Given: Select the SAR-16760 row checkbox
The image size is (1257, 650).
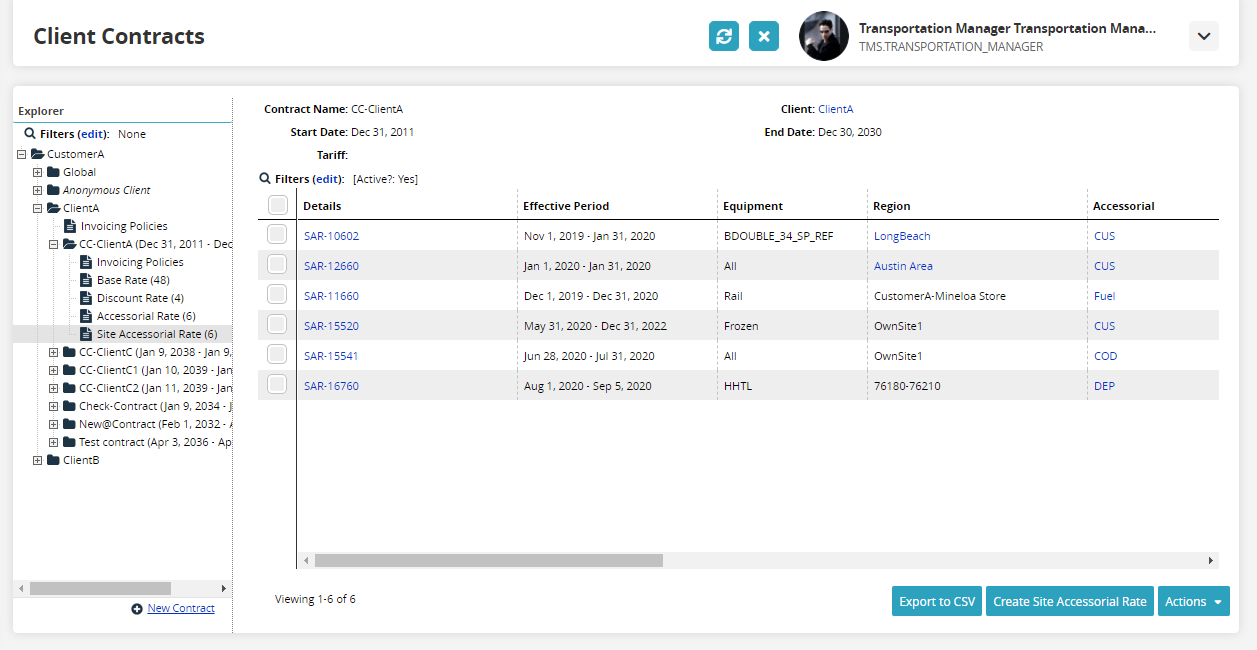Looking at the screenshot, I should pyautogui.click(x=277, y=385).
